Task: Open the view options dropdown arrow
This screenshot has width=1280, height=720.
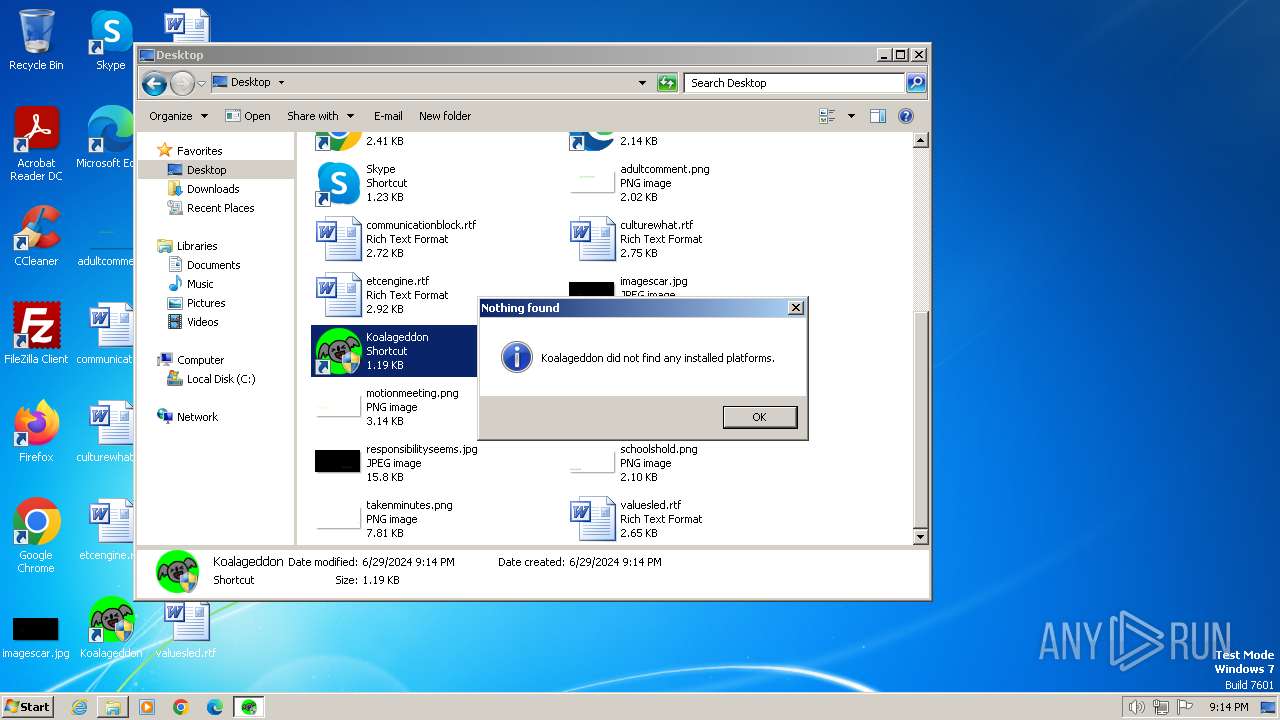Action: (x=851, y=116)
